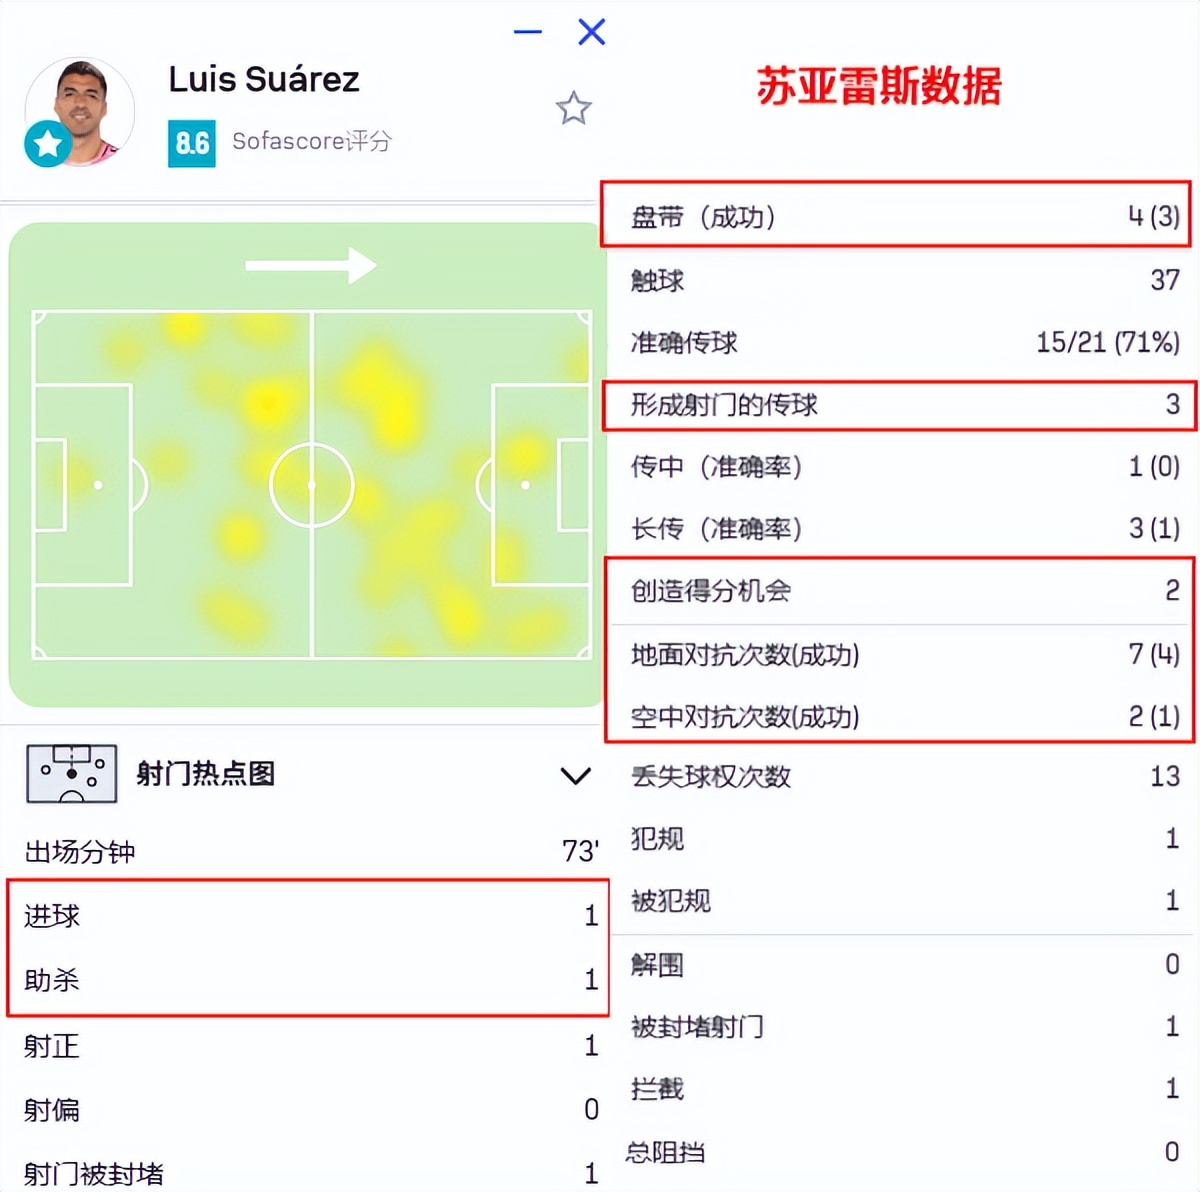Close the player stats panel
Viewport: 1200px width, 1192px height.
click(592, 32)
